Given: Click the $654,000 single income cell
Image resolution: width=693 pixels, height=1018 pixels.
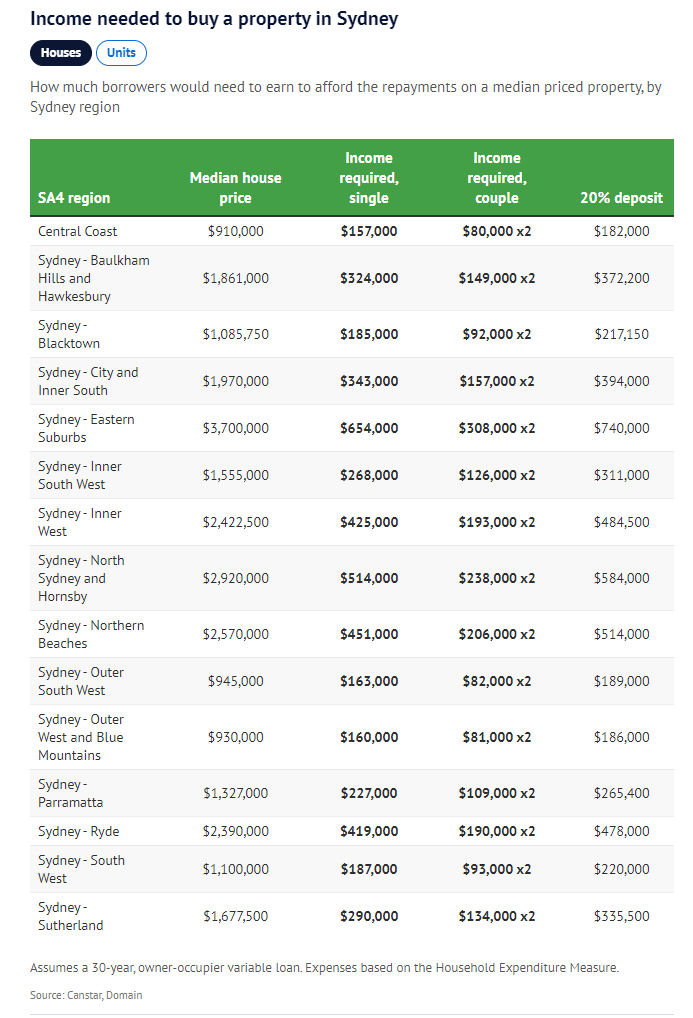Looking at the screenshot, I should point(368,428).
